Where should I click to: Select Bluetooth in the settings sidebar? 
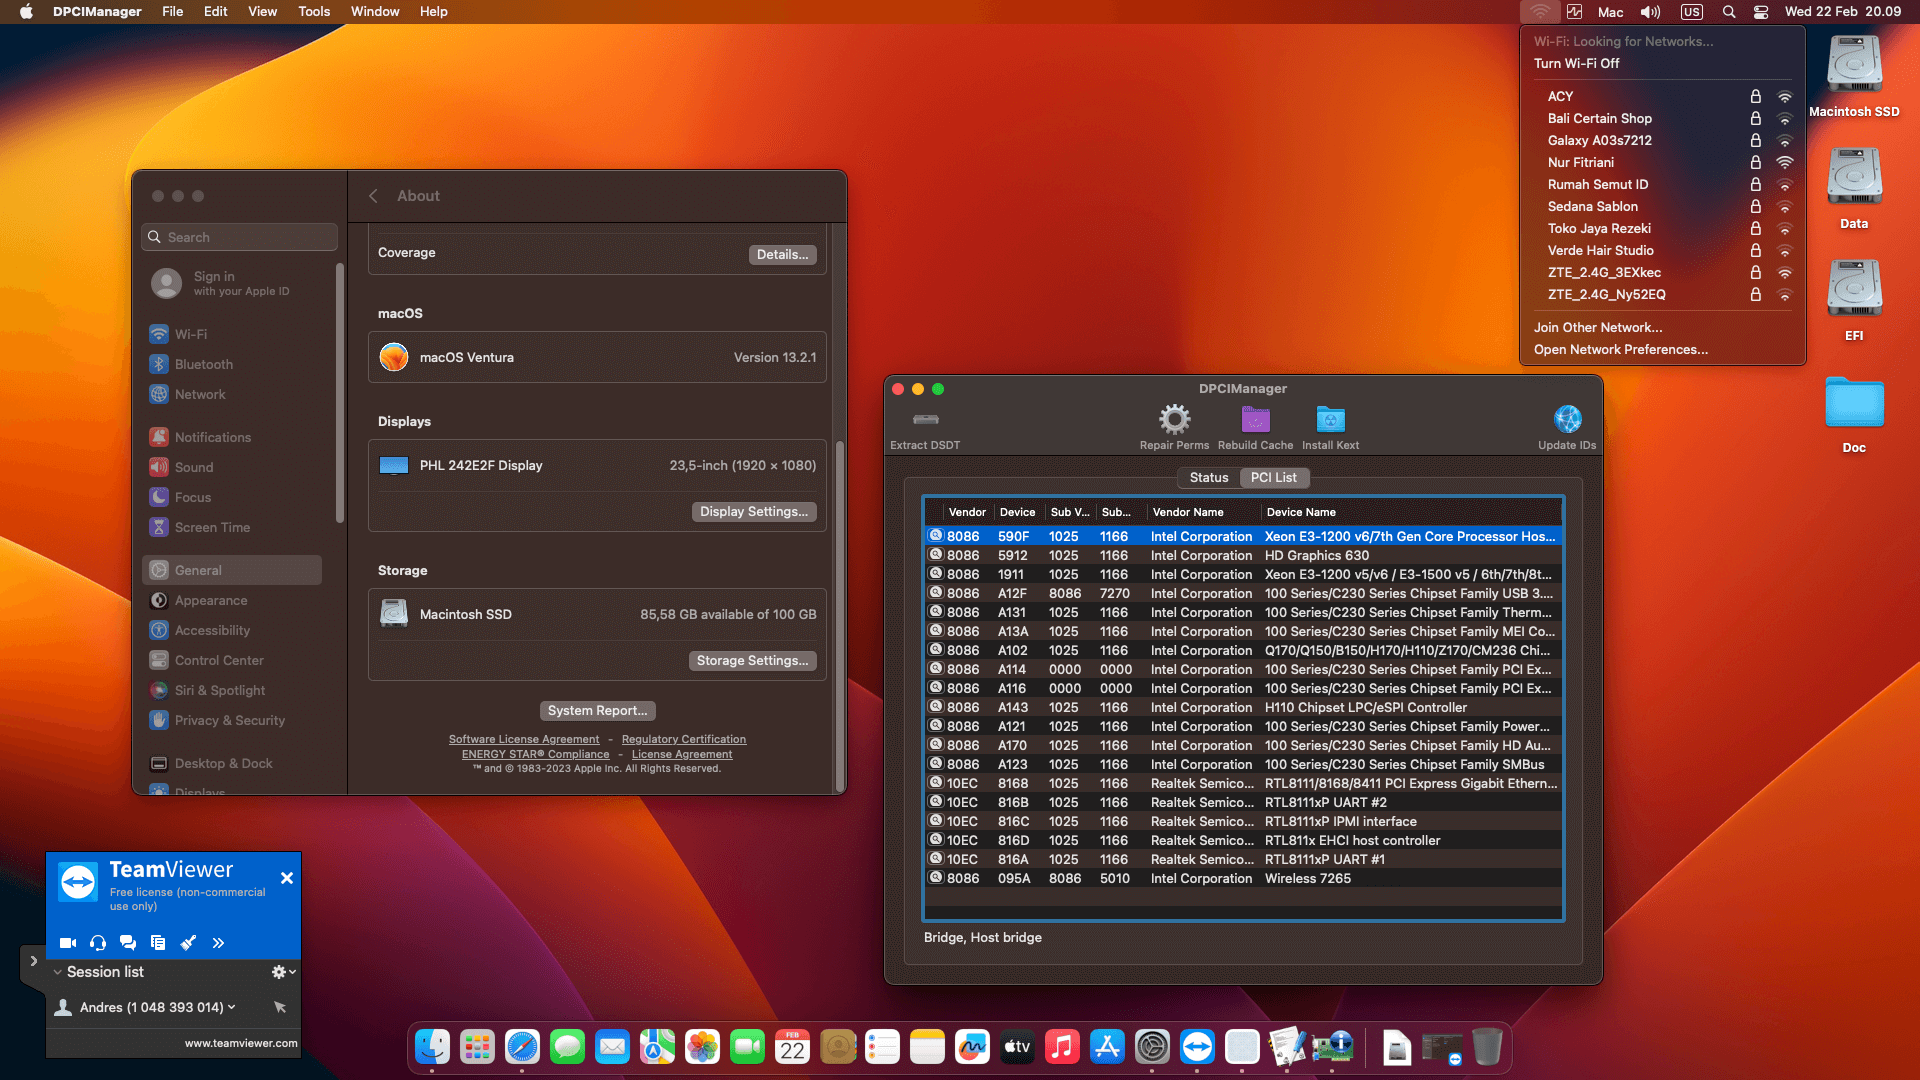232,364
